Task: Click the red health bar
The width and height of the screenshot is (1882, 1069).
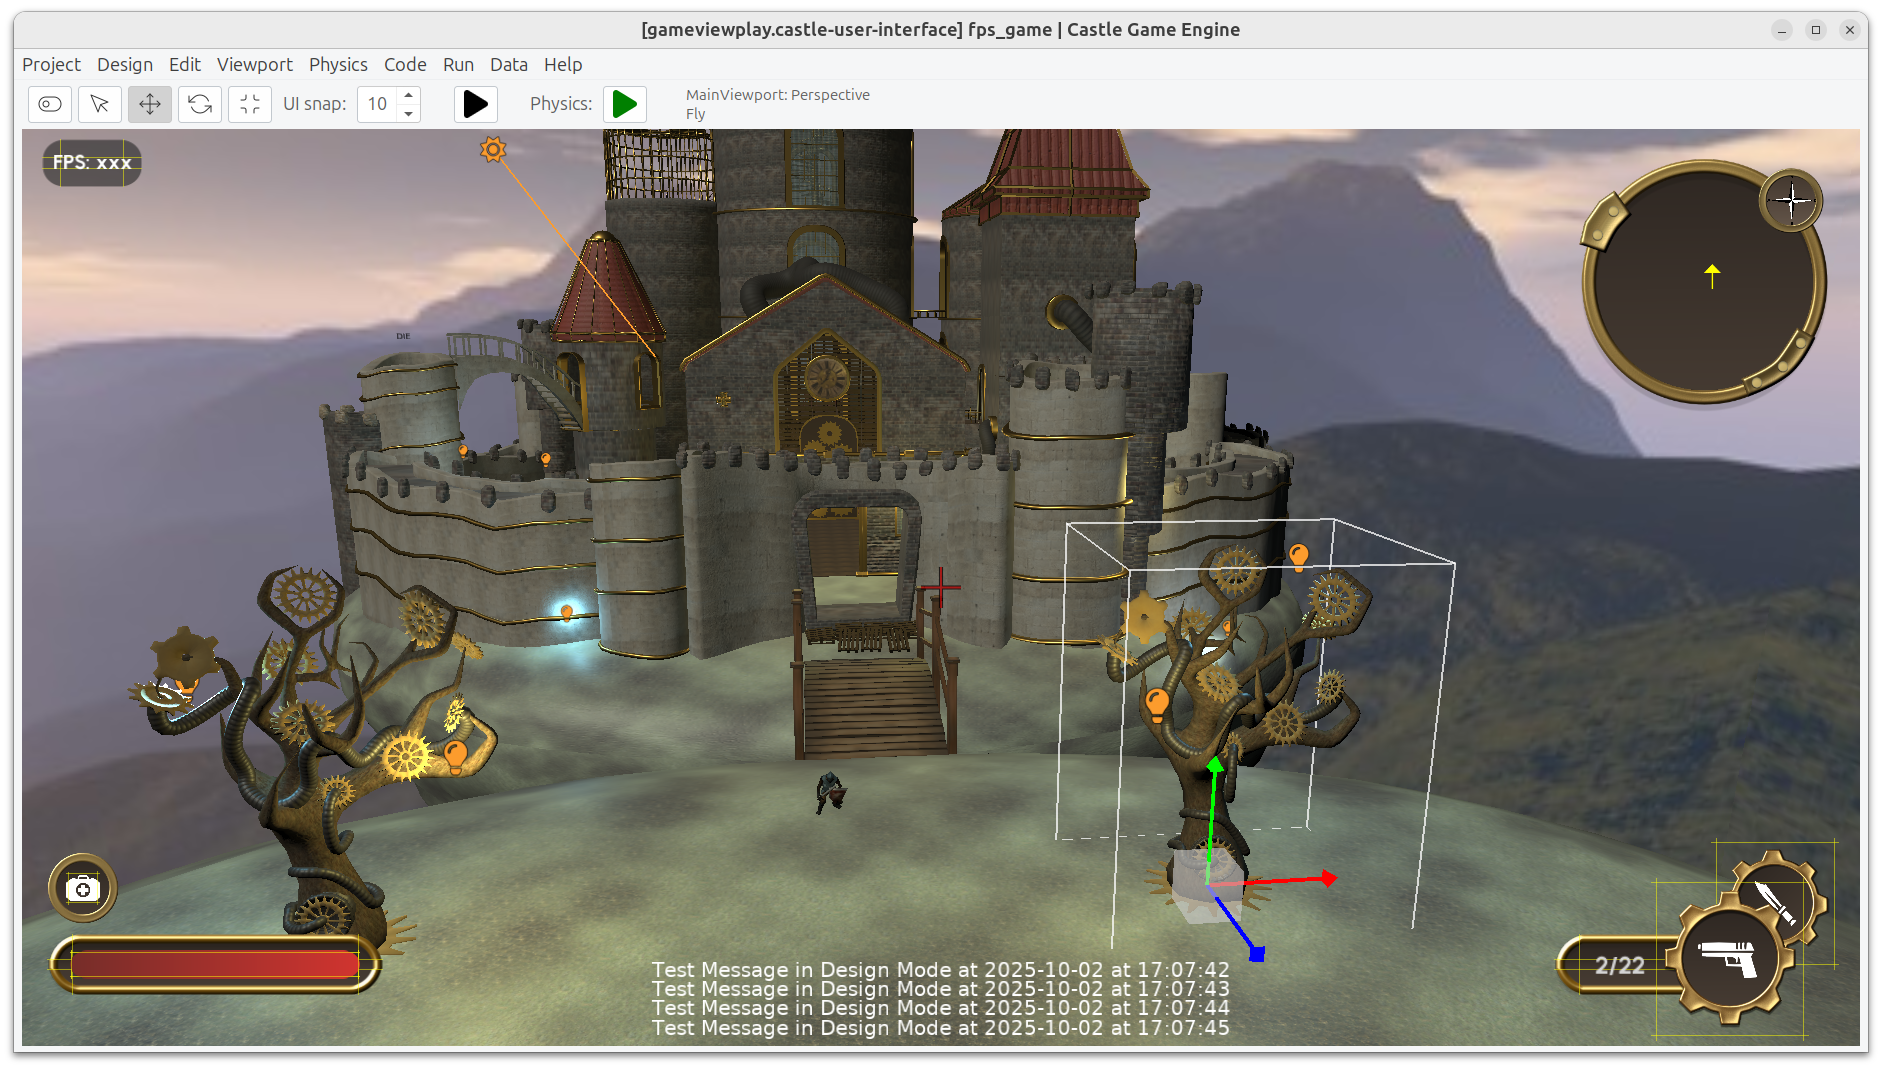Action: [214, 964]
